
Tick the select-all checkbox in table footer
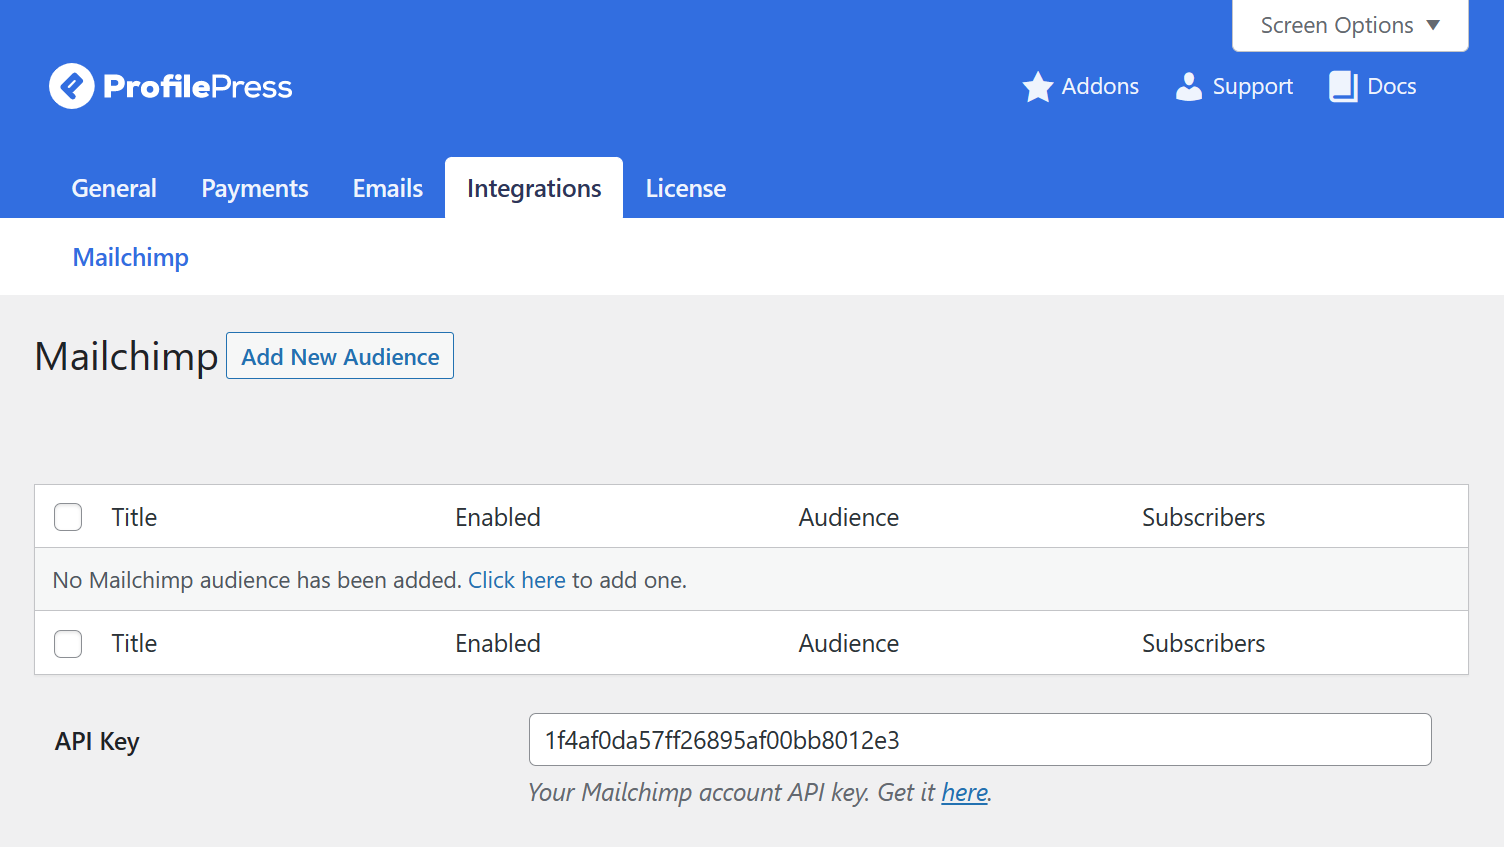(68, 643)
